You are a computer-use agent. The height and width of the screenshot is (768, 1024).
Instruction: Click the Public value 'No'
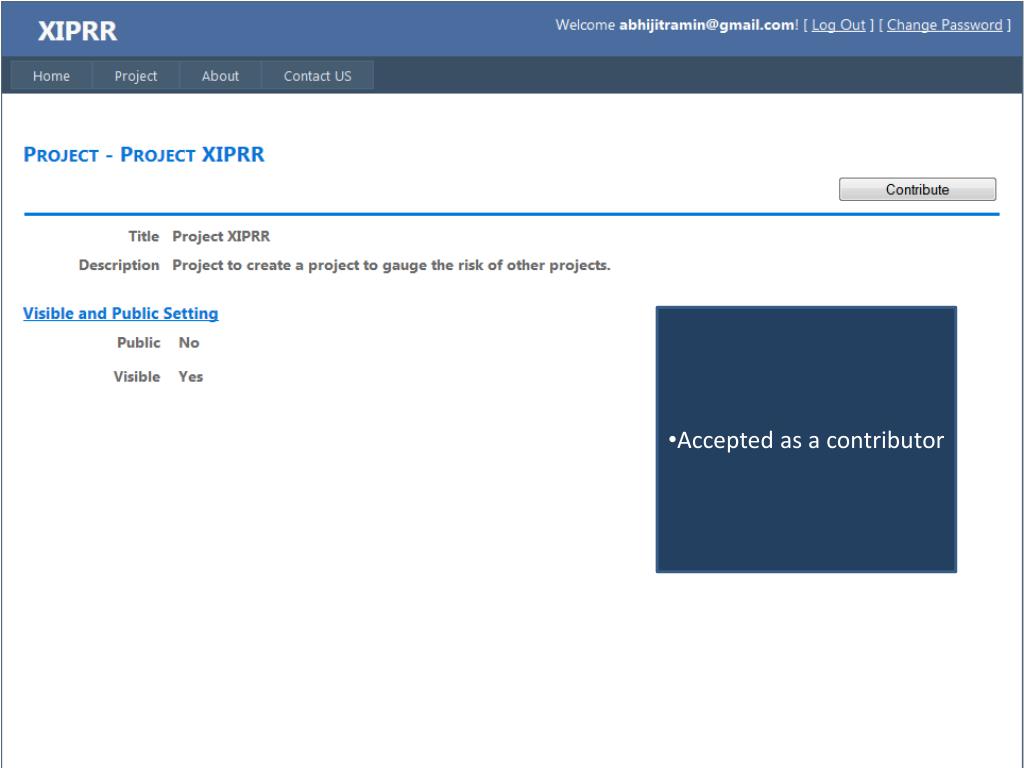click(189, 343)
